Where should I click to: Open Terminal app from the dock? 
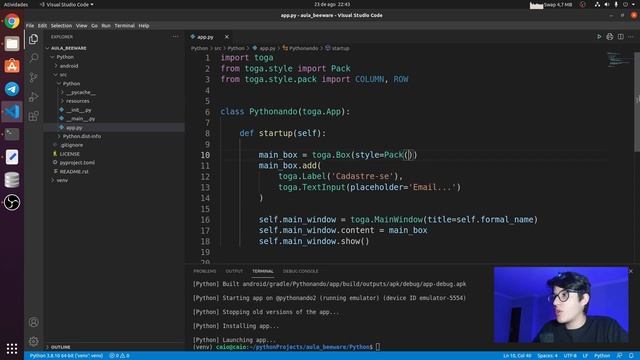tap(12, 134)
